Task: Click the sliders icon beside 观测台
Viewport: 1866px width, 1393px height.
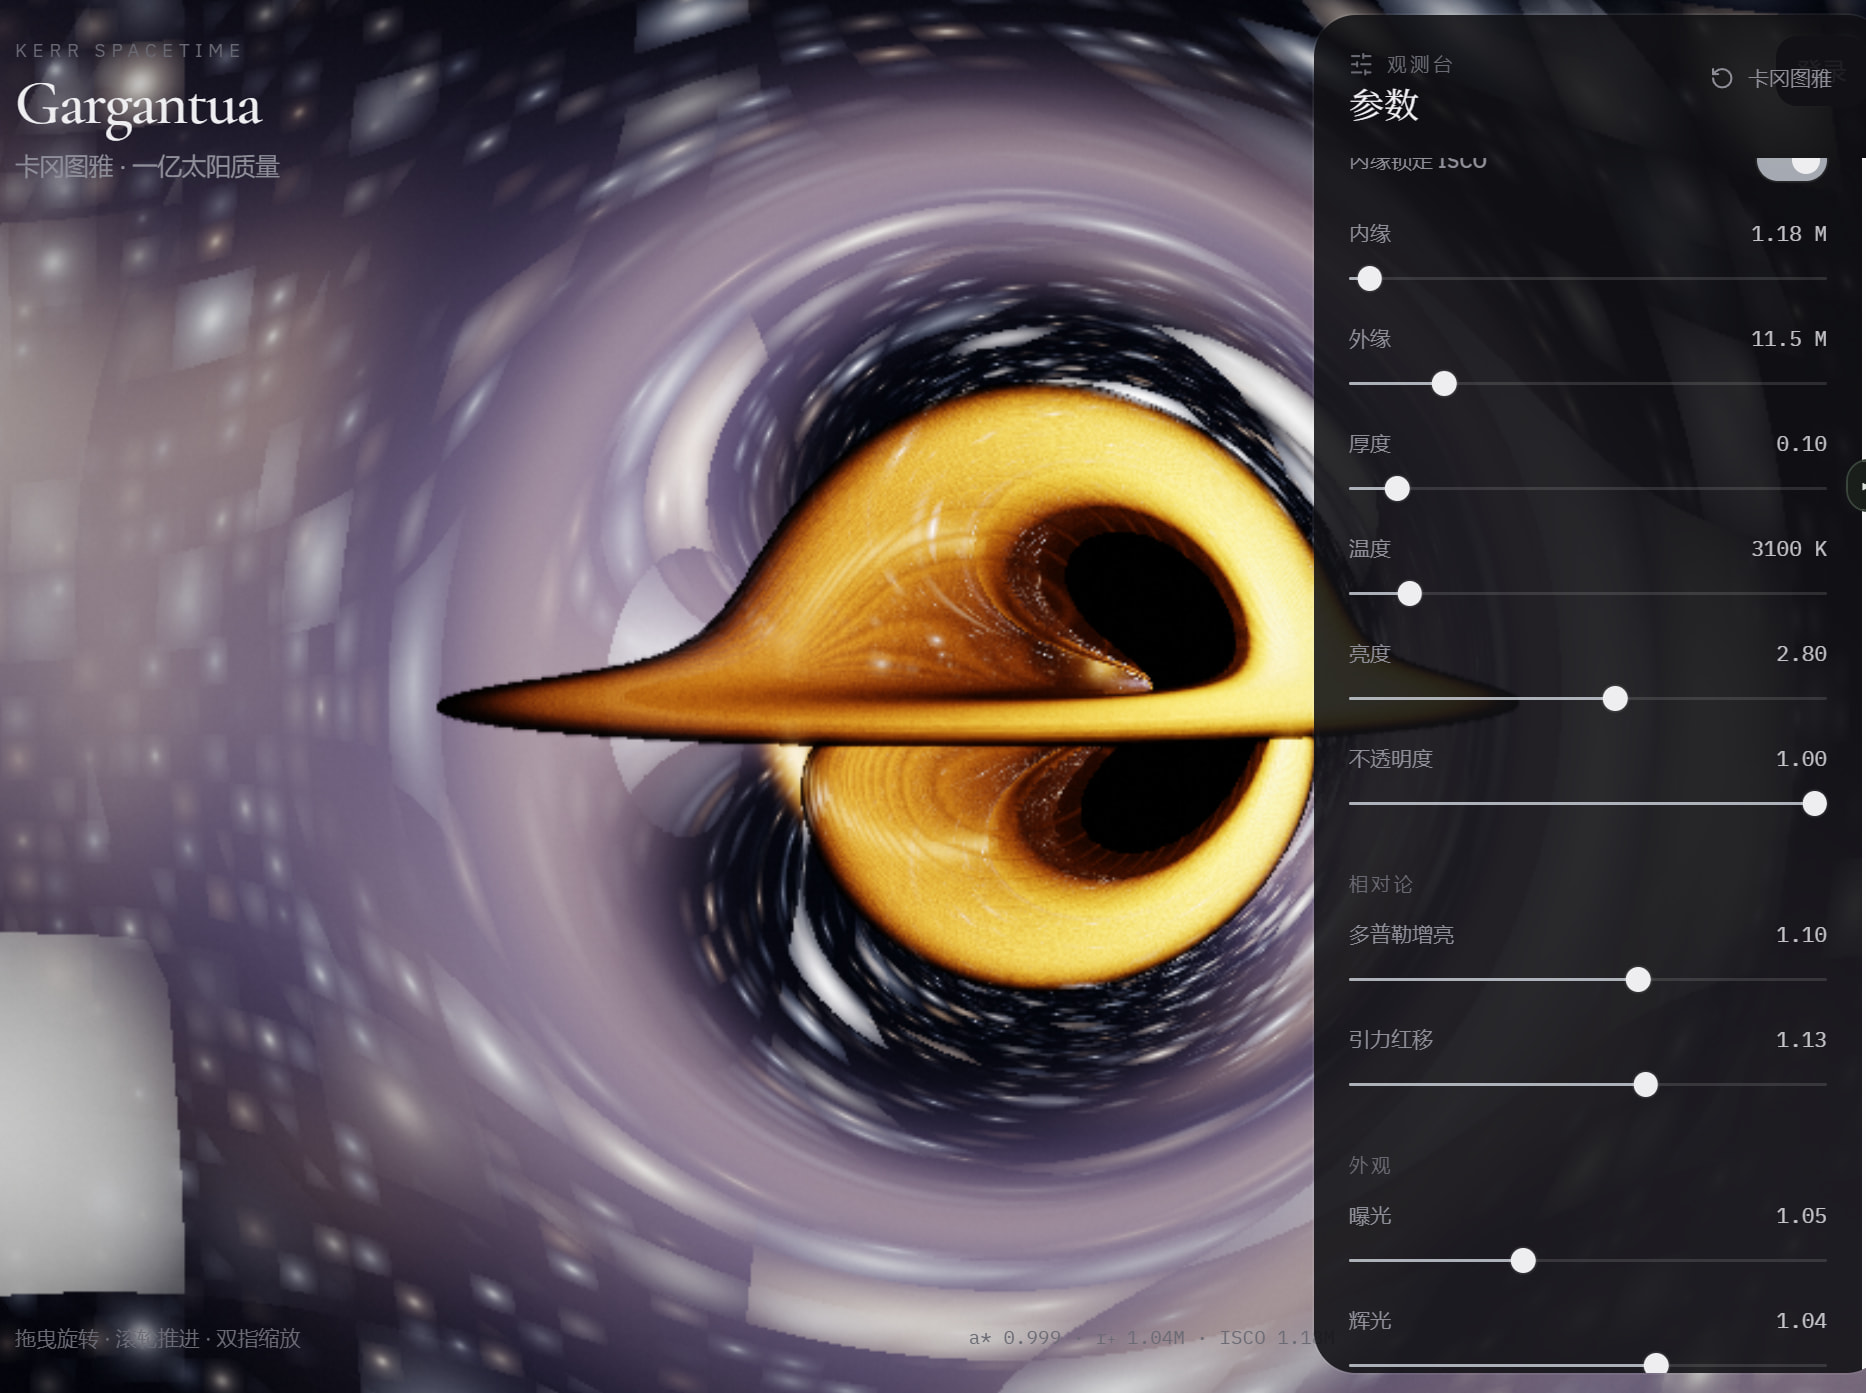Action: pyautogui.click(x=1361, y=65)
